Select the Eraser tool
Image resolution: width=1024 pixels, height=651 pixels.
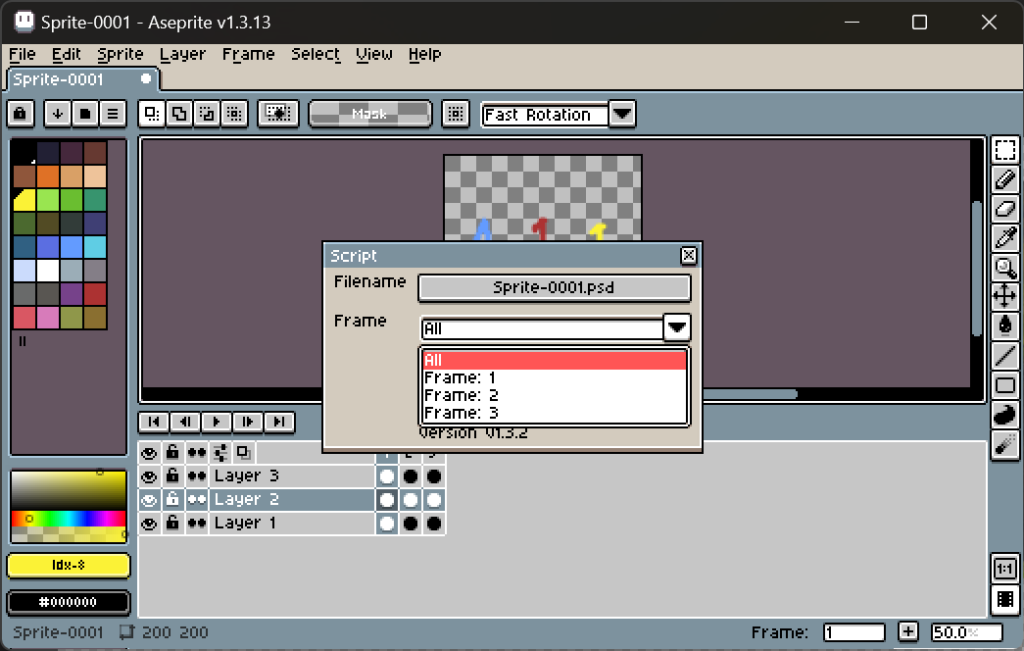click(1004, 209)
